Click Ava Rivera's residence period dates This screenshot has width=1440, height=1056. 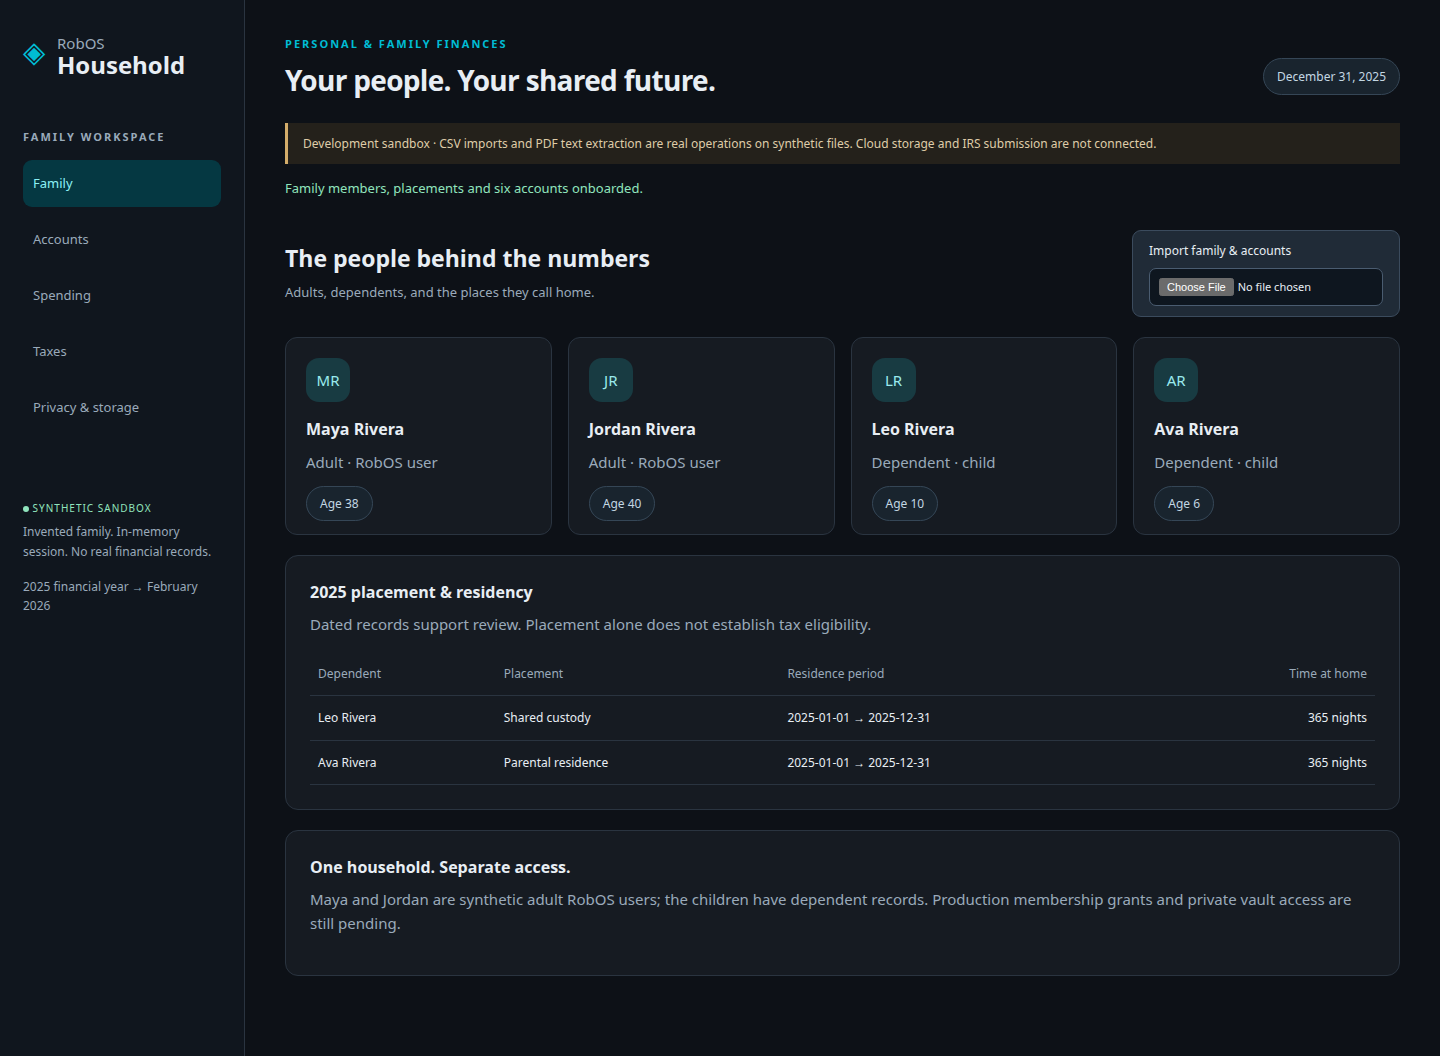pyautogui.click(x=859, y=763)
